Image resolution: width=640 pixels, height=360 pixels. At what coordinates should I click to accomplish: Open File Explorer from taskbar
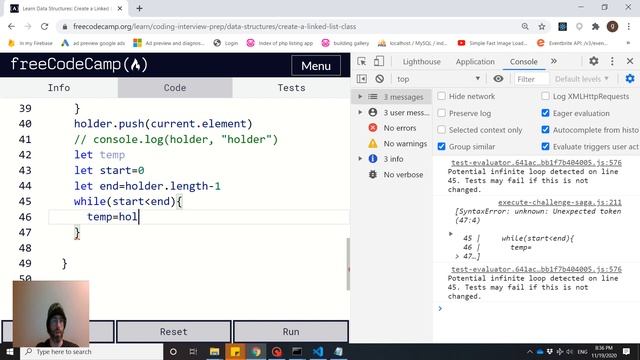click(214, 351)
